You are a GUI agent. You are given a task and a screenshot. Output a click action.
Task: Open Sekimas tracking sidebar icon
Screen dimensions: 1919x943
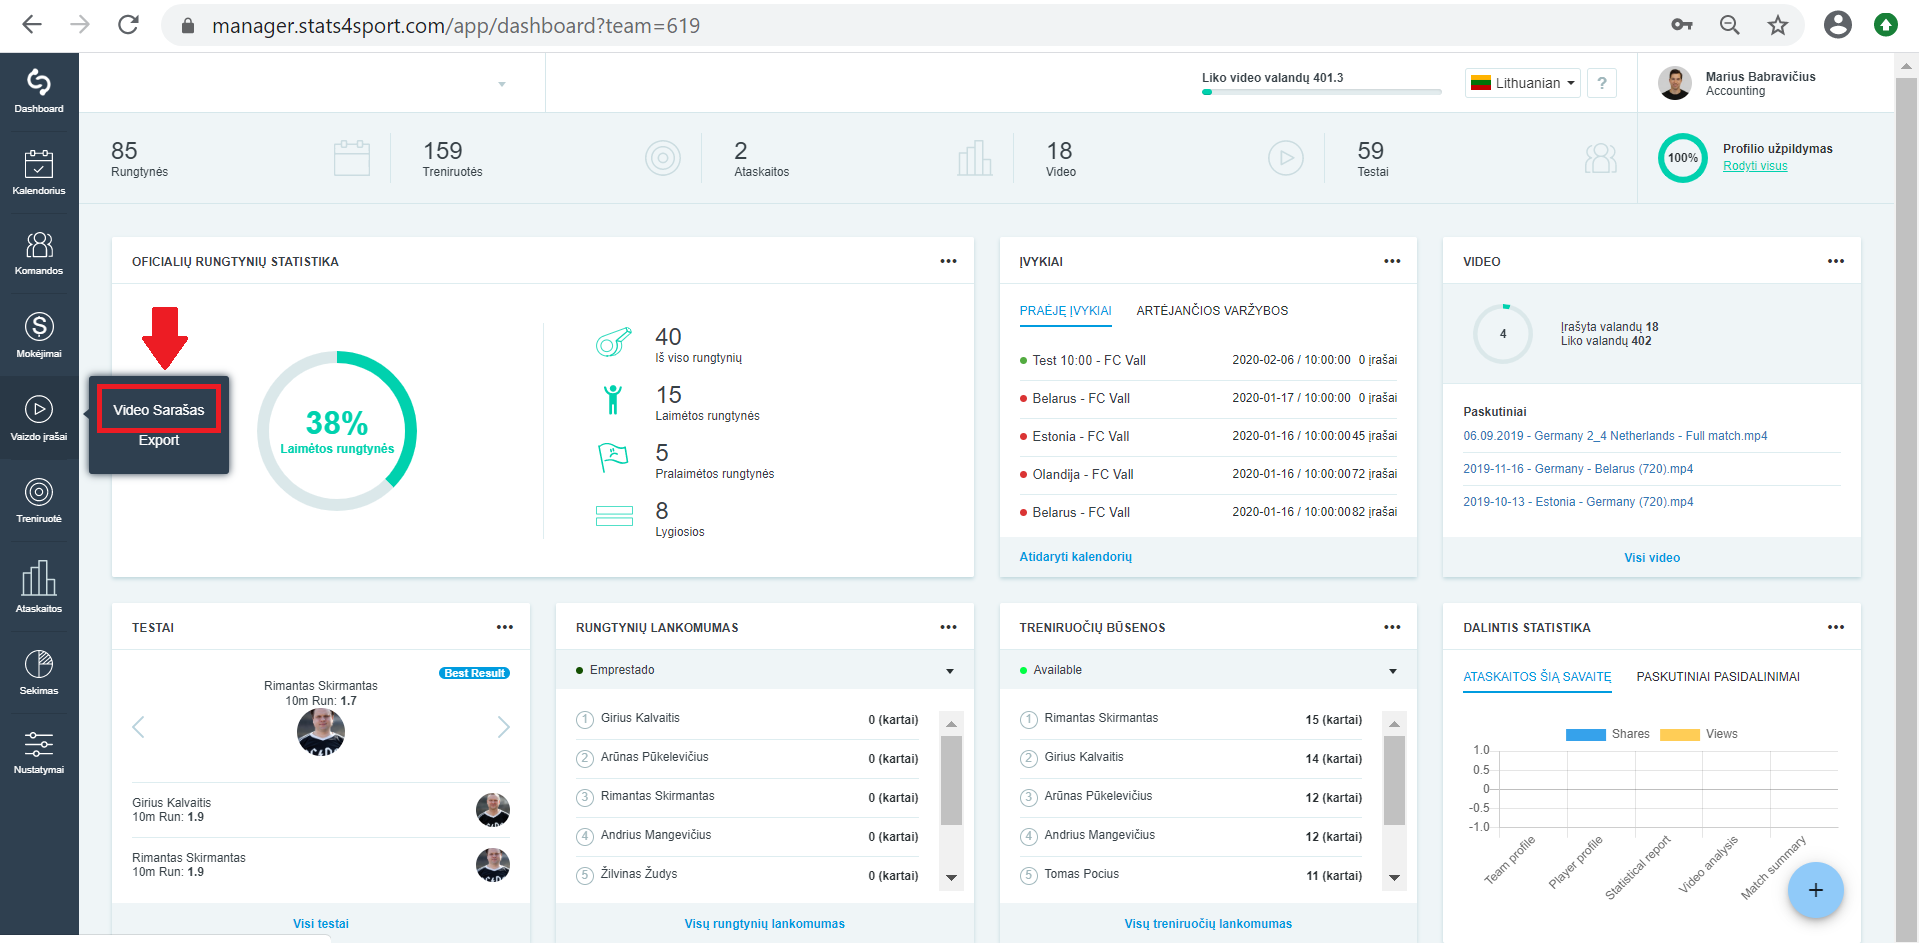point(39,671)
